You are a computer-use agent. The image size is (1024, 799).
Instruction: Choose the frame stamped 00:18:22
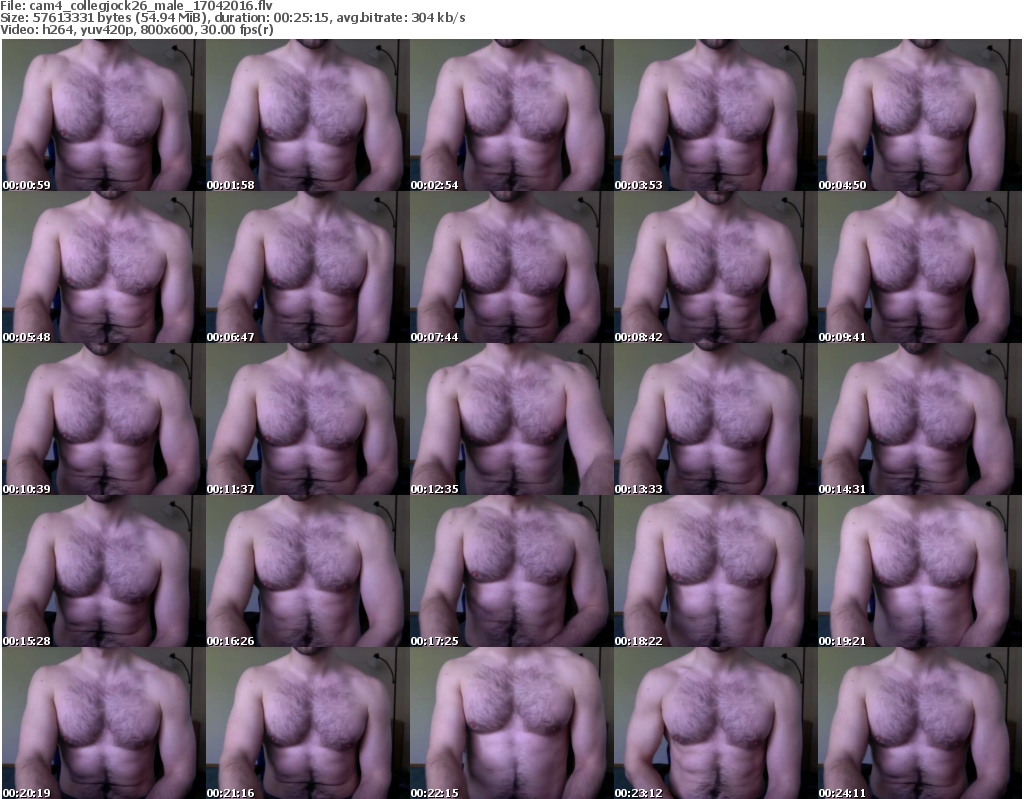716,571
